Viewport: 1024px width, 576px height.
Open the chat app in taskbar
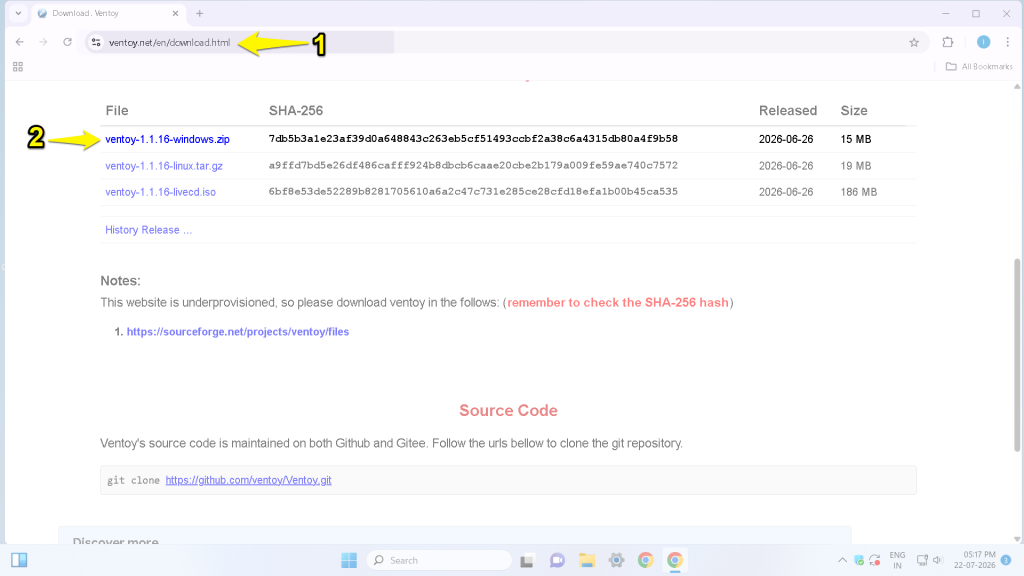coord(557,560)
